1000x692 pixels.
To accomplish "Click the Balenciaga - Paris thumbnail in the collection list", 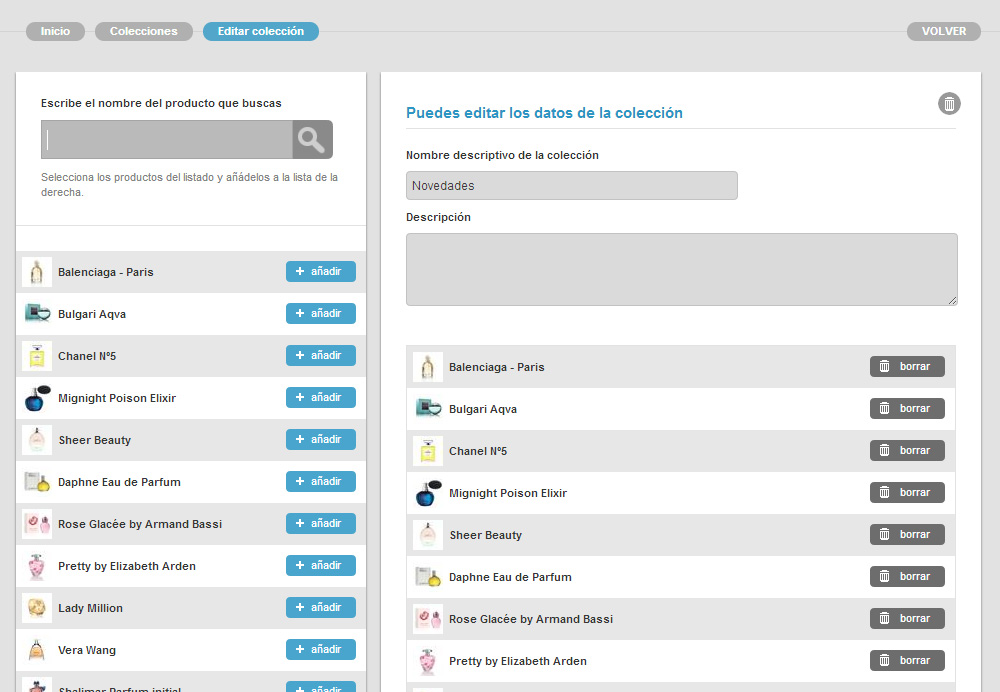I will tap(428, 367).
